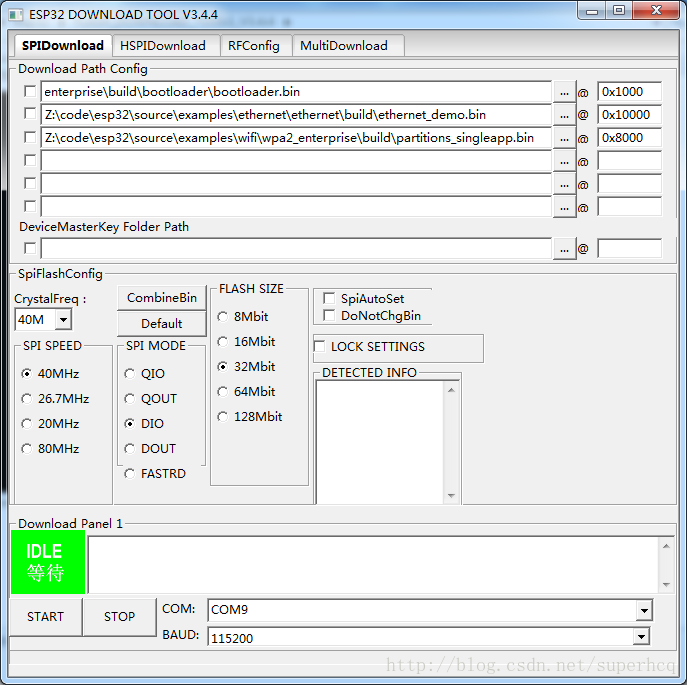Click Download Panel log scrollbar up arrow
Screen dimensions: 687x685
666,546
